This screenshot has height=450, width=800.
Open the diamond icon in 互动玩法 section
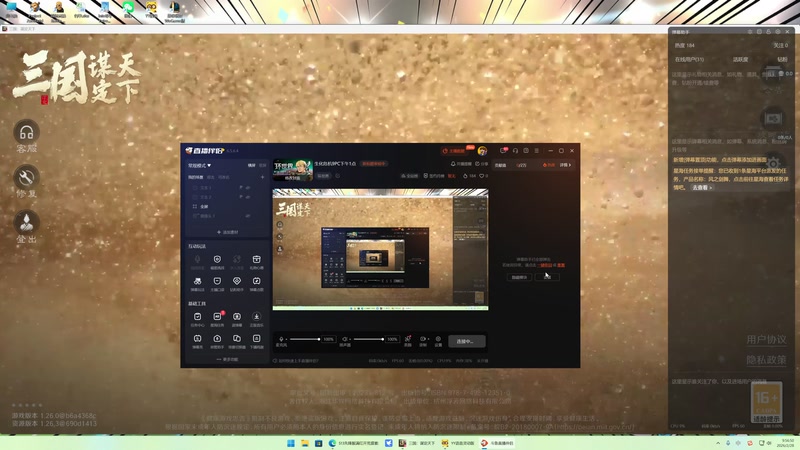pos(237,281)
